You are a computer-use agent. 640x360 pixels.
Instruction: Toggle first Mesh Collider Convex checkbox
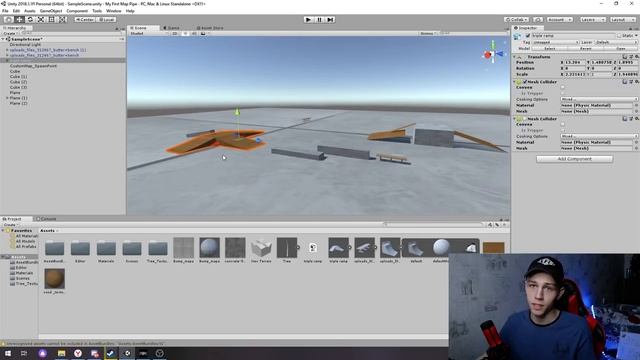(x=563, y=87)
